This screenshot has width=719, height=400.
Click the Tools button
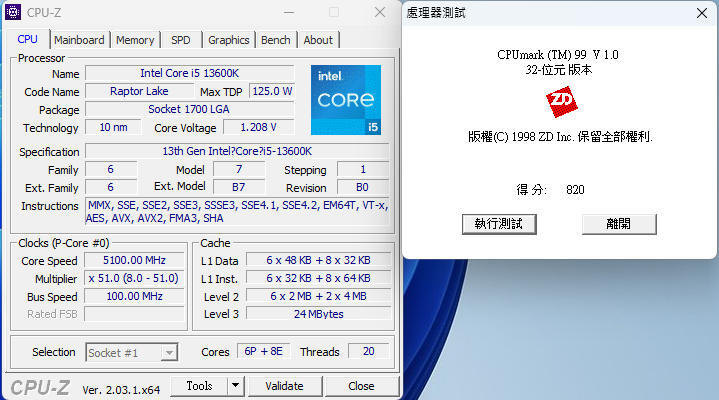(199, 386)
